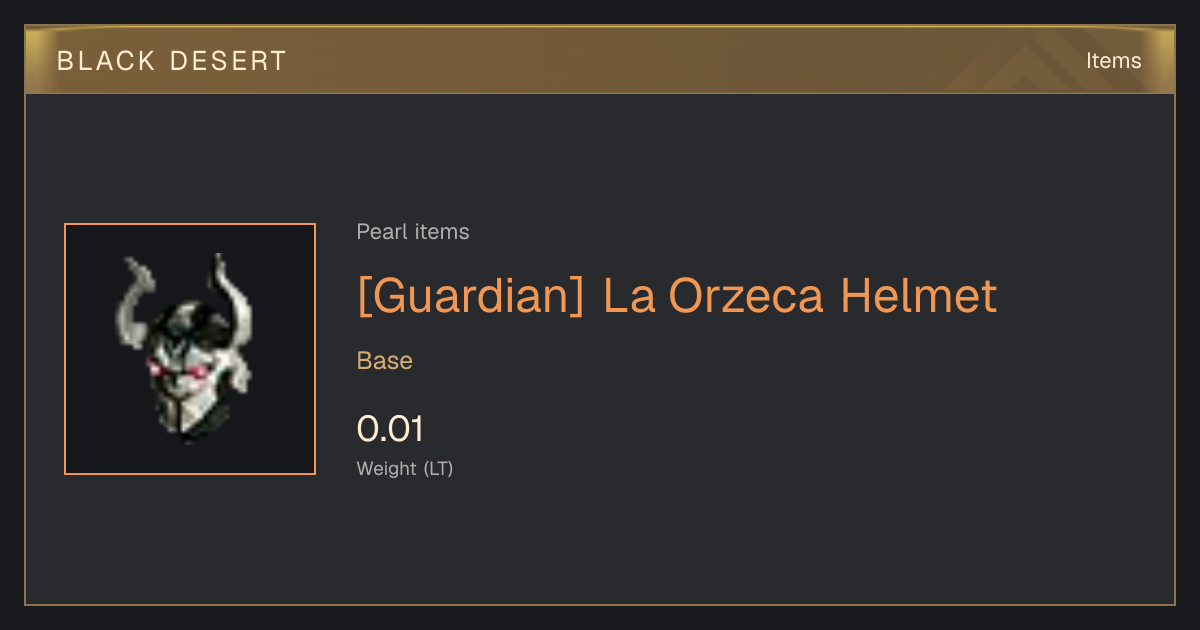Click the word Pearl above the title

coord(379,232)
